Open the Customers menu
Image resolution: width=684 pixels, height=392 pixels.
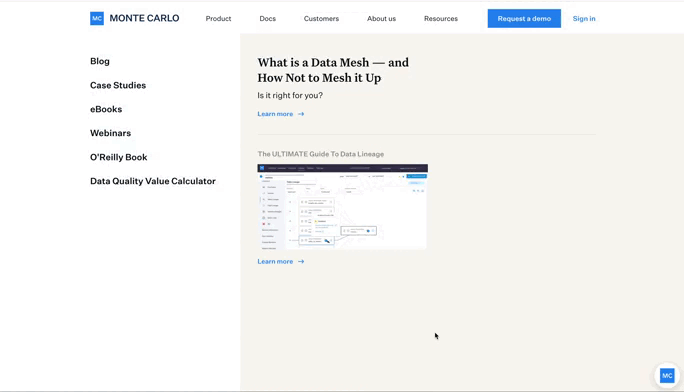tap(321, 19)
